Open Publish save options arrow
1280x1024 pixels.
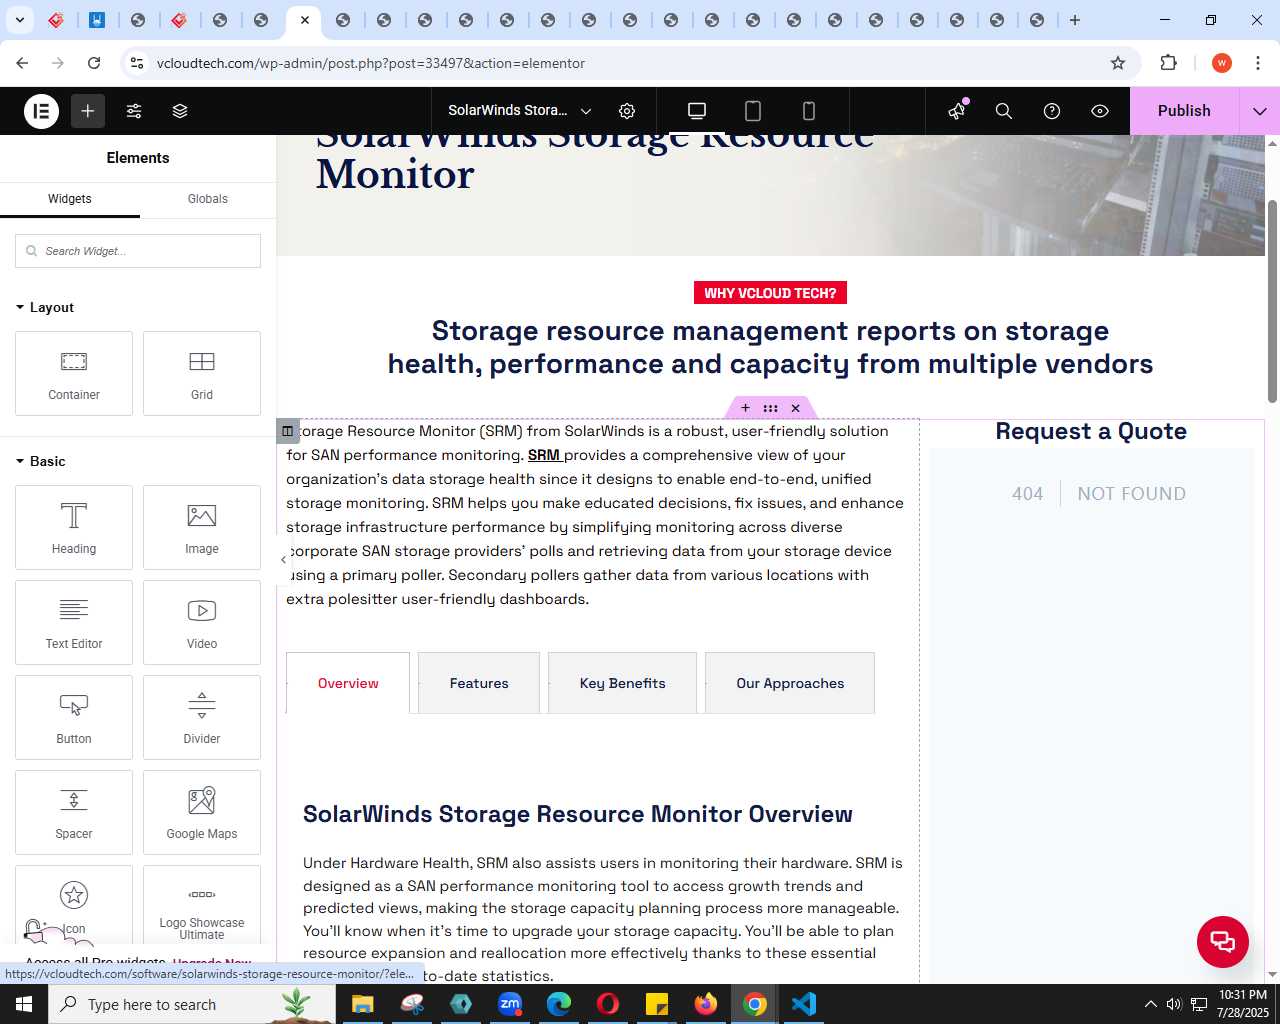[1260, 111]
